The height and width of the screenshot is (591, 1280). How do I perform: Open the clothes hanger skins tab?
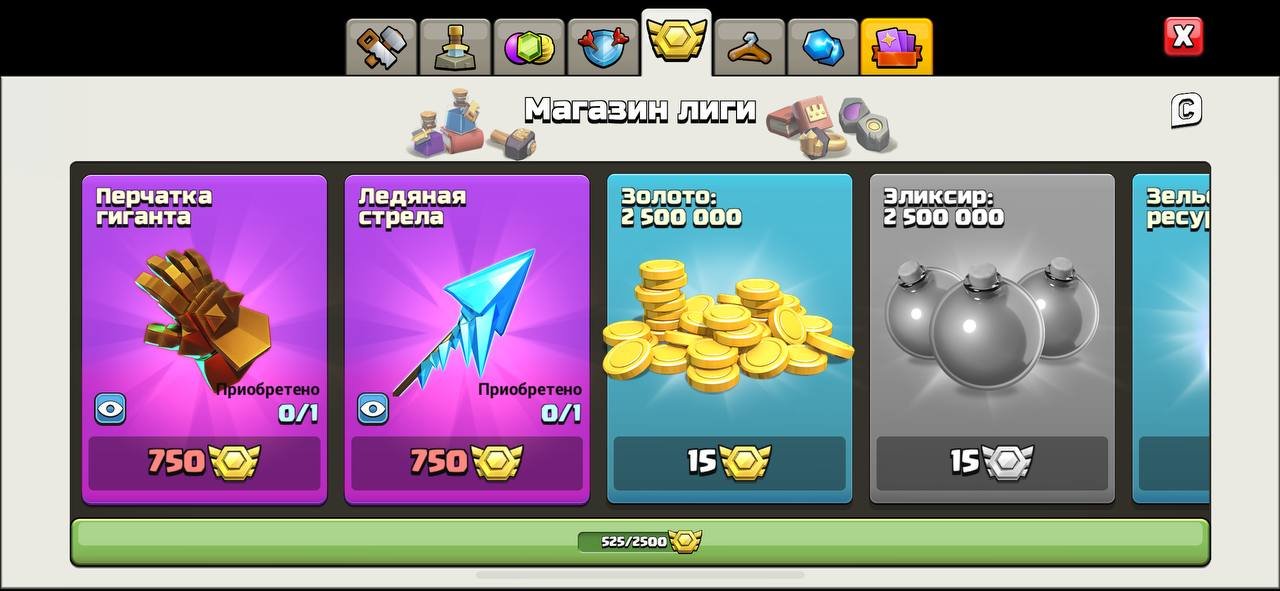pos(749,47)
